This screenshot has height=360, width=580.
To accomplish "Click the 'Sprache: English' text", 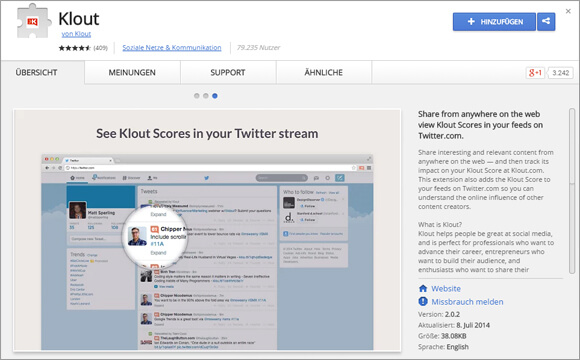I will [443, 347].
